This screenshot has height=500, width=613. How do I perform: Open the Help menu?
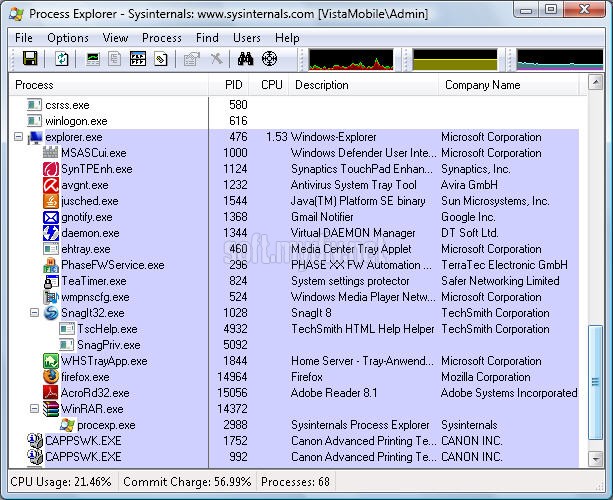287,38
